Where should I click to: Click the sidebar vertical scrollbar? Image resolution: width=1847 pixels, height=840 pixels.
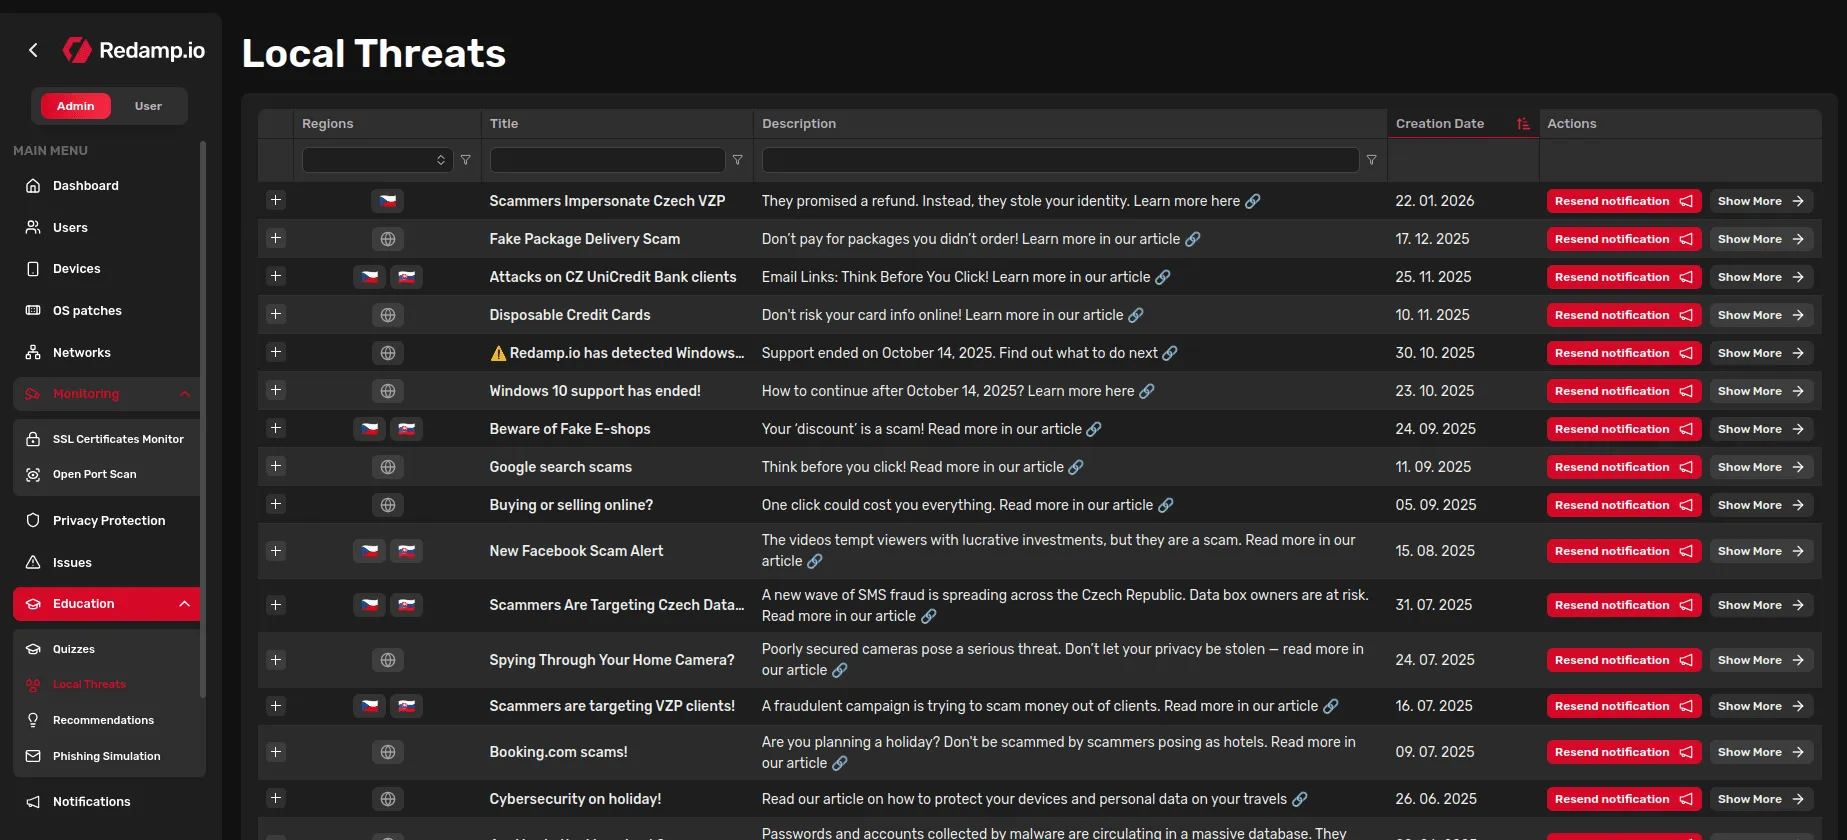[x=203, y=420]
